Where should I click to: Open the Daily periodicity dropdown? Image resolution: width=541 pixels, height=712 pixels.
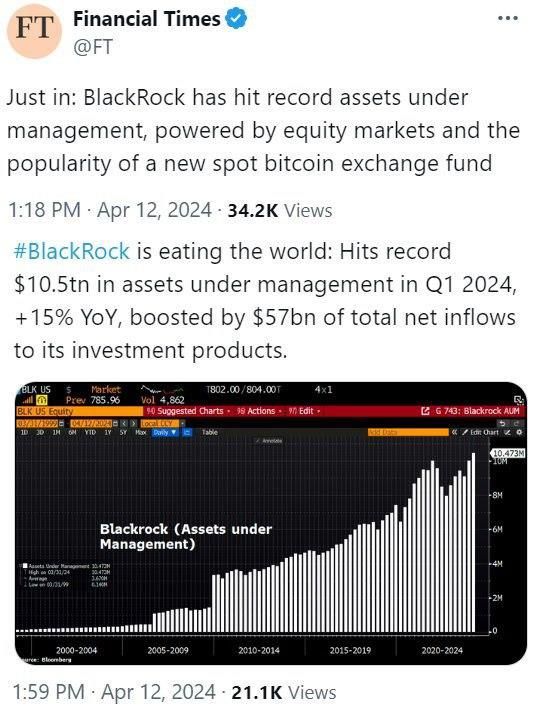(x=166, y=433)
